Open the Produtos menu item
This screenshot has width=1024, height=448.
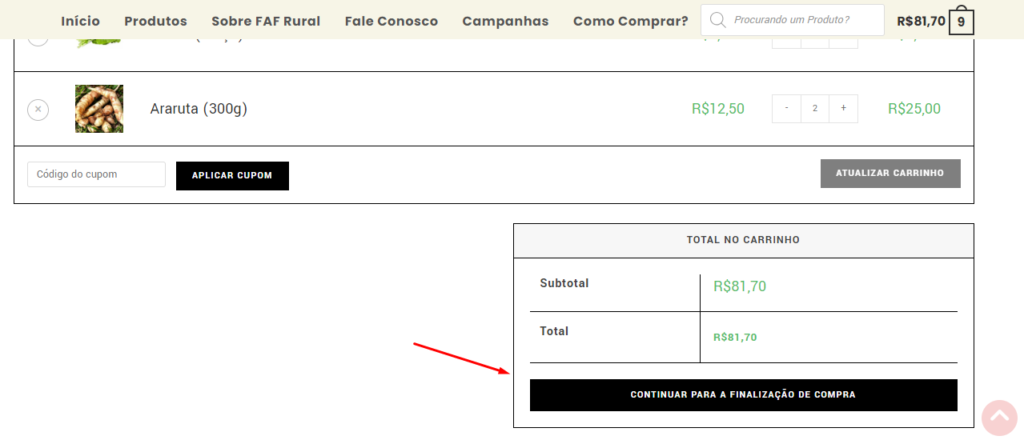point(155,21)
